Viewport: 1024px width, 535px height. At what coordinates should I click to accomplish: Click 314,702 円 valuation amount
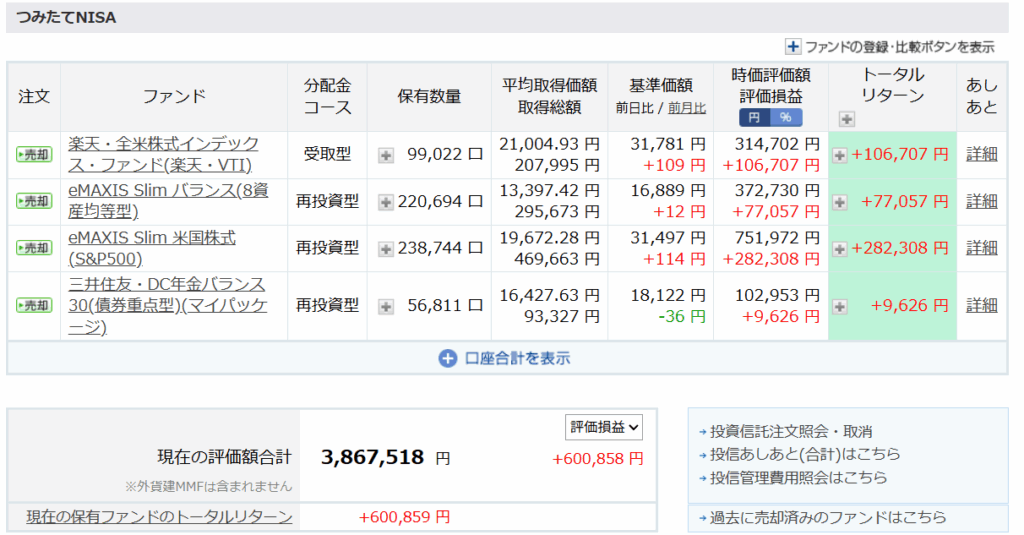776,144
